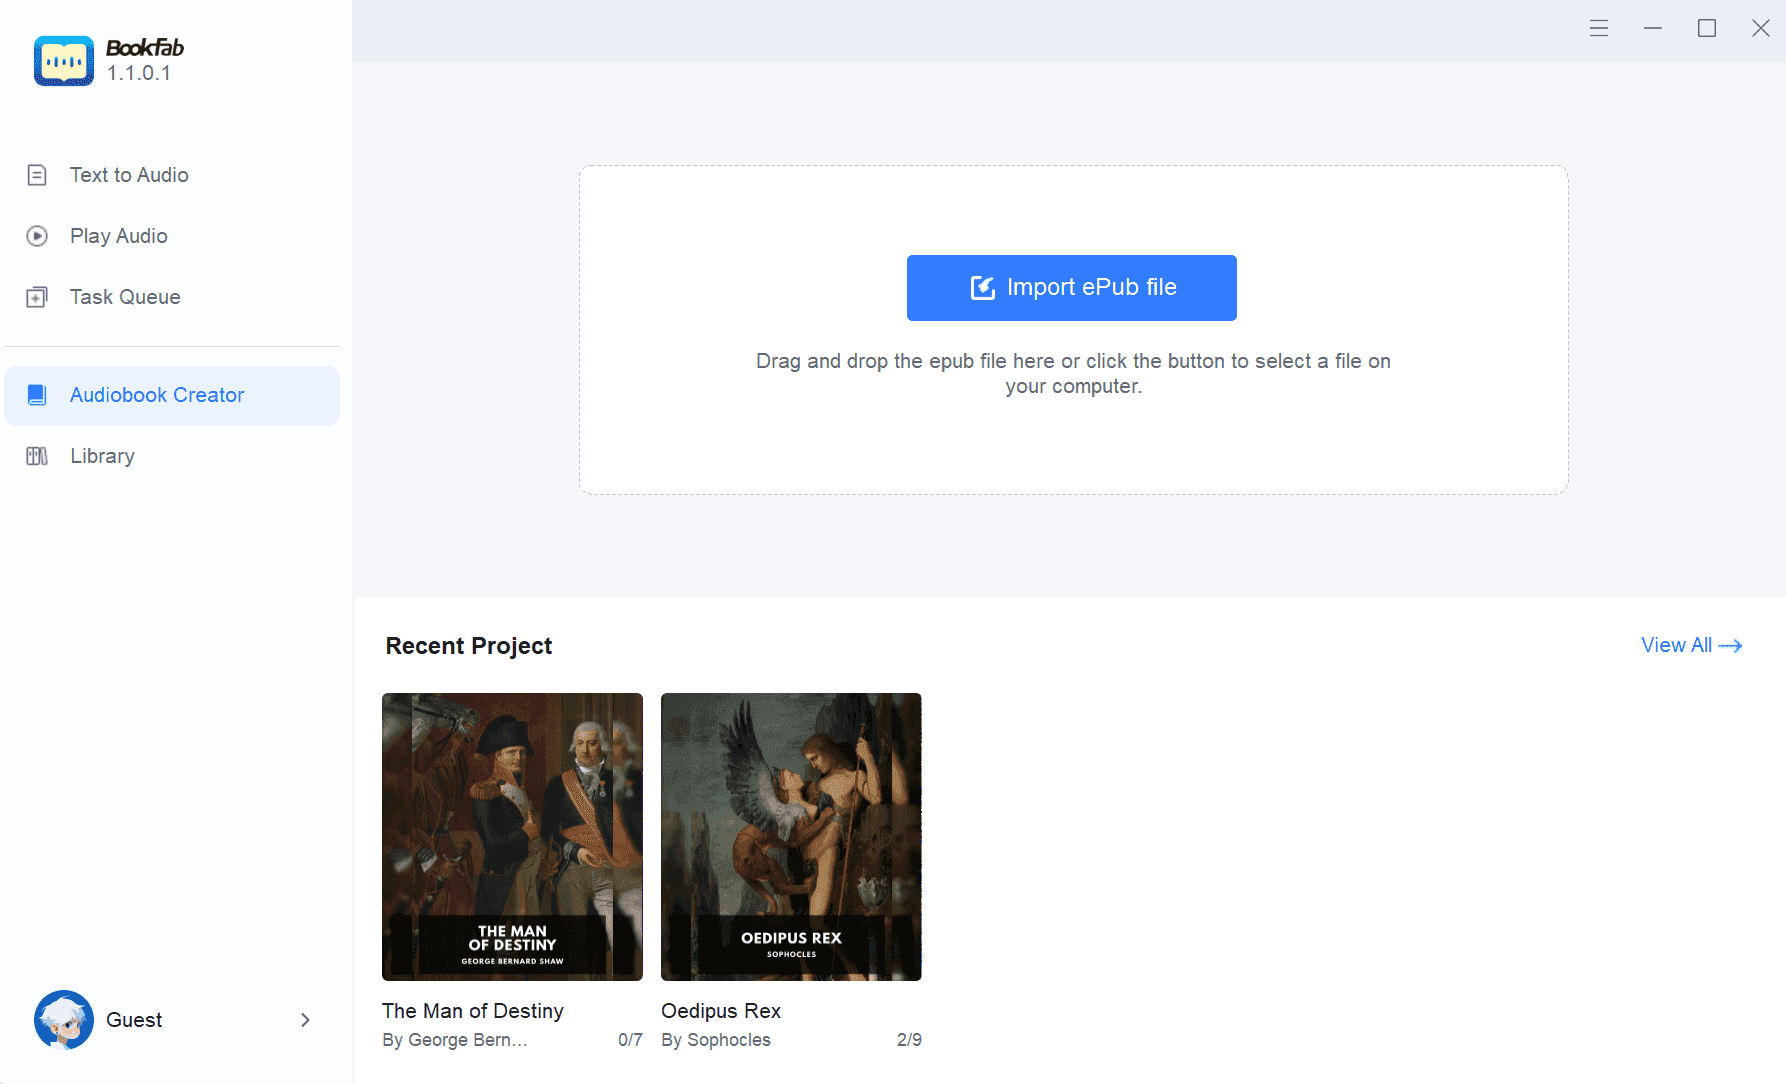Maximize the BookFab window
This screenshot has height=1084, width=1786.
(x=1707, y=29)
